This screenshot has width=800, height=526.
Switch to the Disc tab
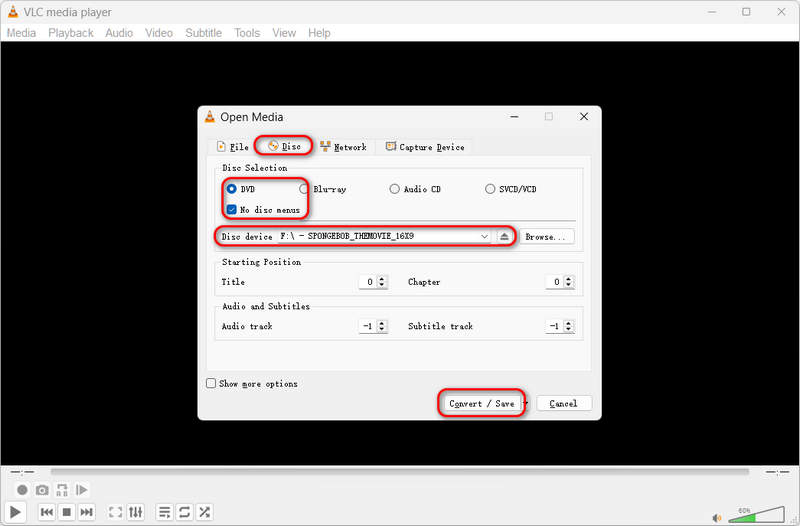[285, 146]
